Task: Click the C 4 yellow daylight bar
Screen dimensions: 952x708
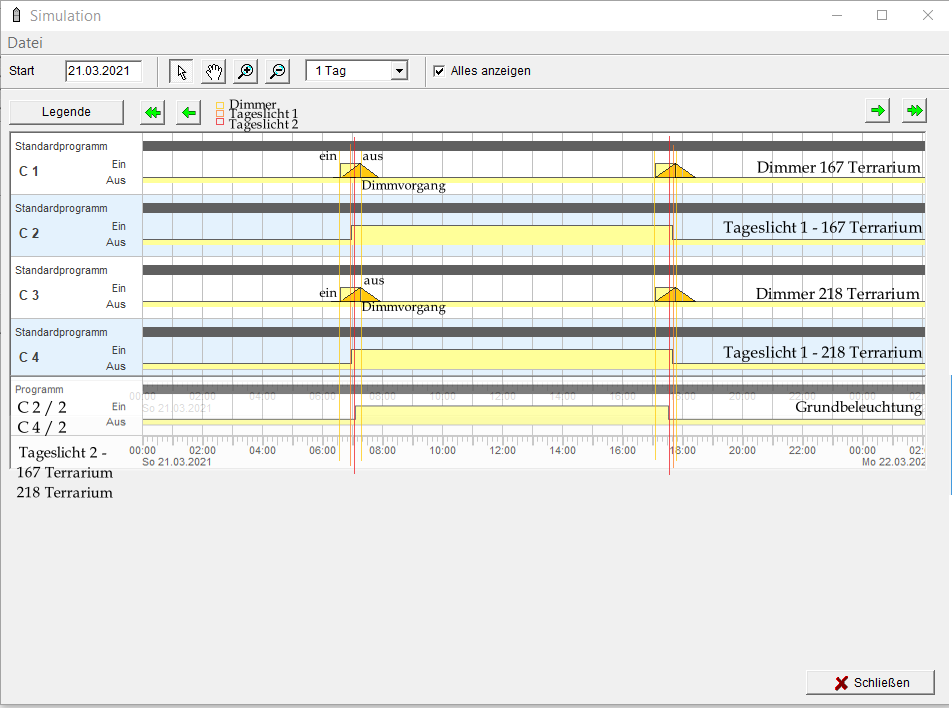Action: point(512,359)
